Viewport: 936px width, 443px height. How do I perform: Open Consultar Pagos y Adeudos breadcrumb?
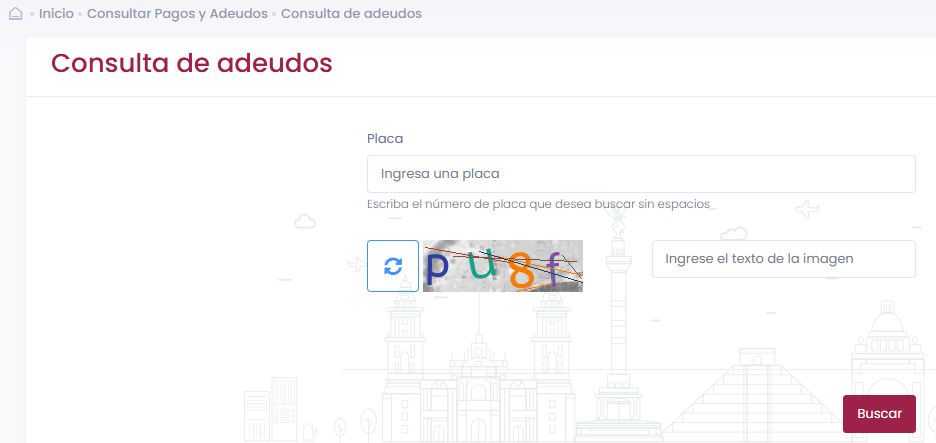[177, 14]
